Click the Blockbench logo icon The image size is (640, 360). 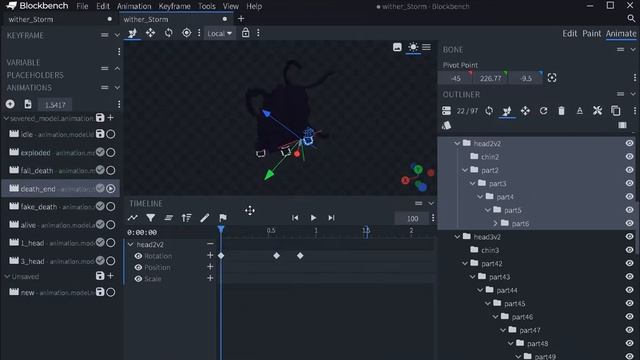tap(11, 6)
